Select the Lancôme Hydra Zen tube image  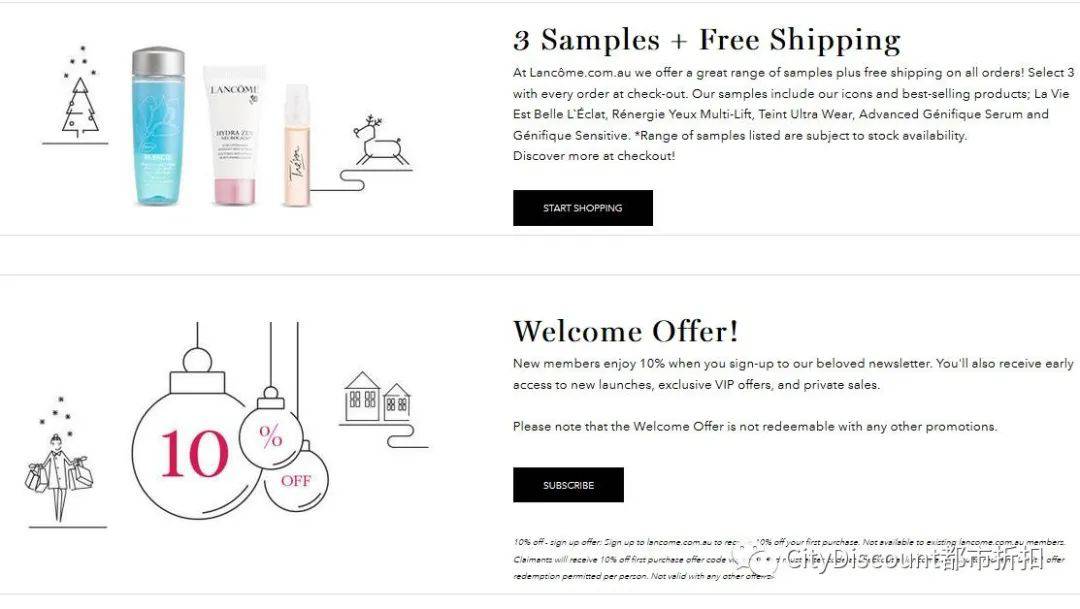point(234,136)
